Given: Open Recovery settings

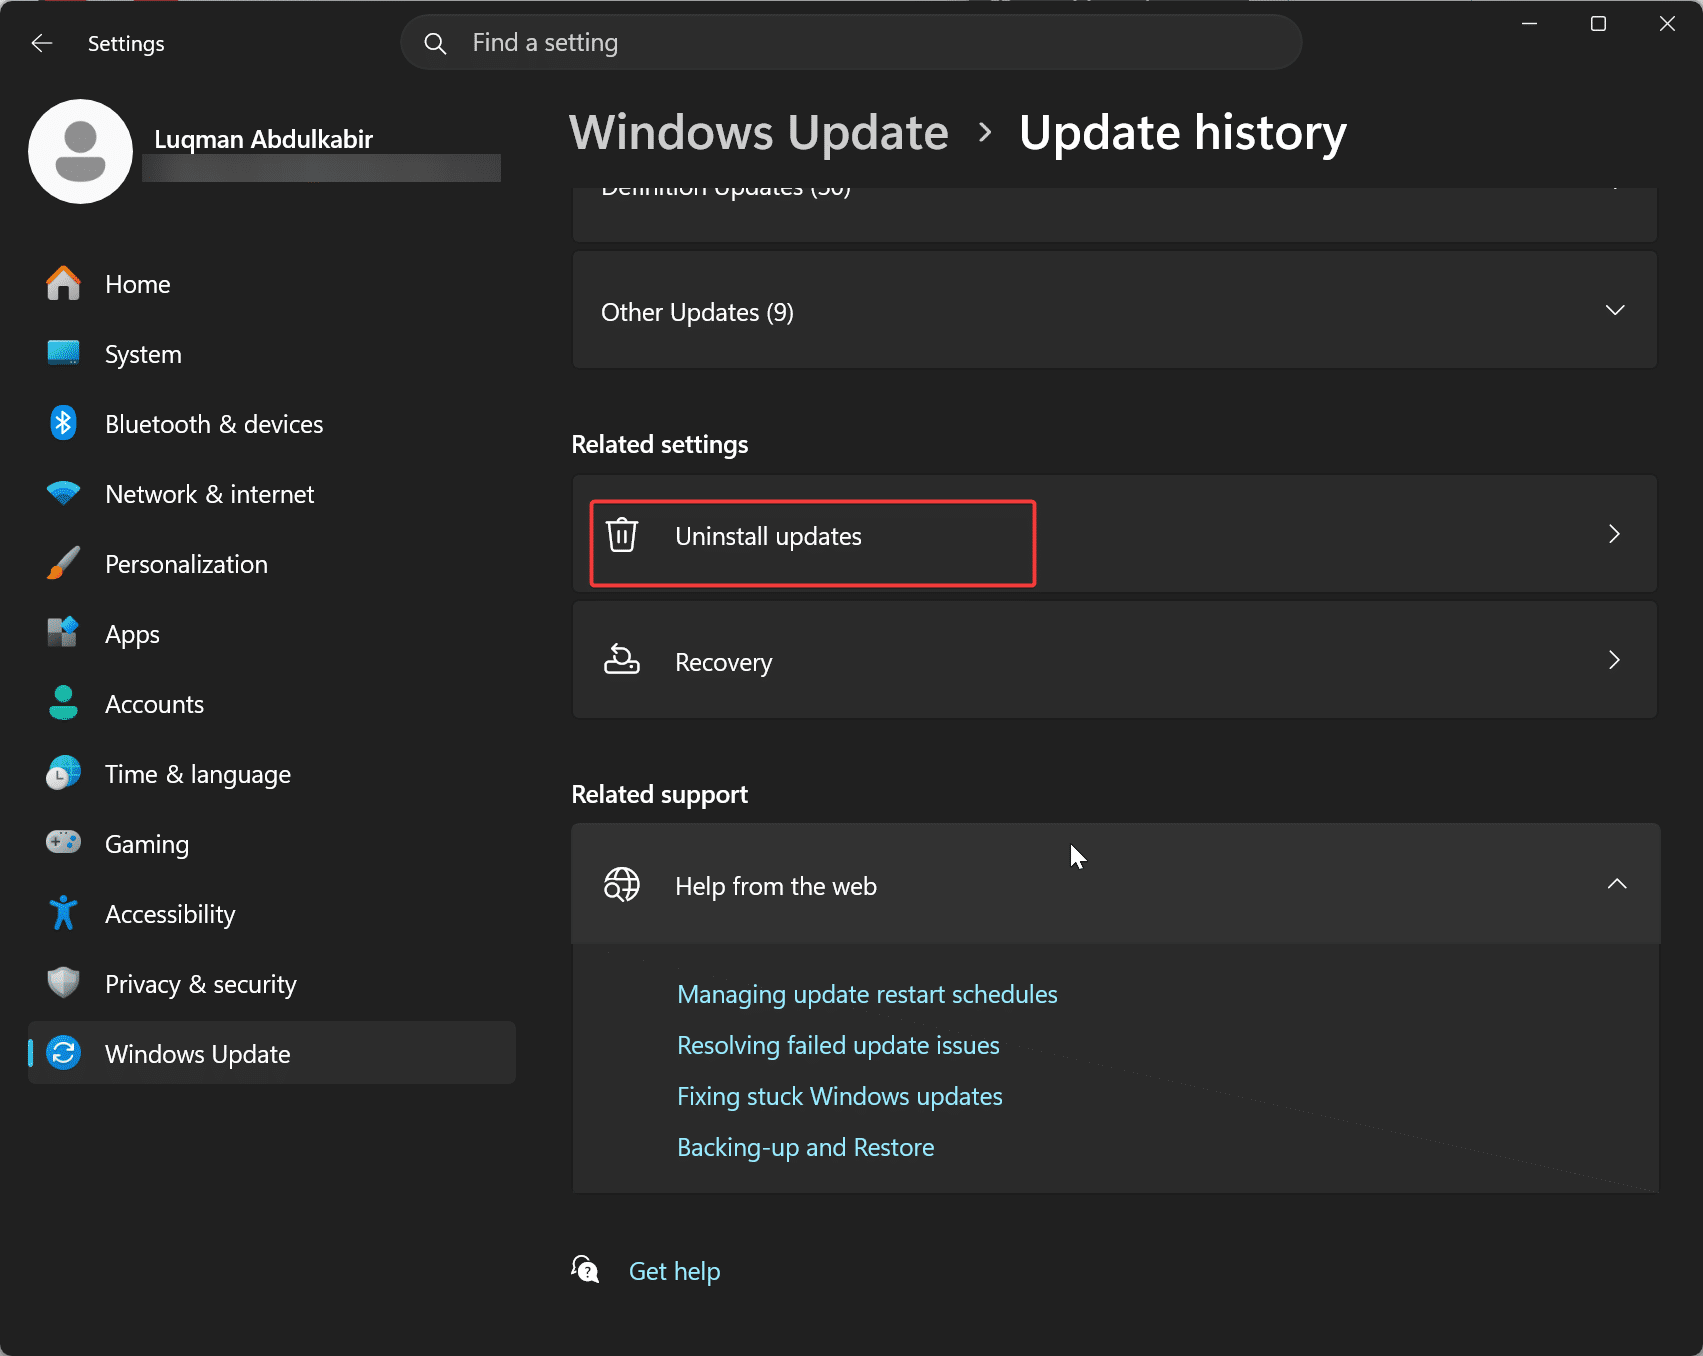Looking at the screenshot, I should (1114, 660).
